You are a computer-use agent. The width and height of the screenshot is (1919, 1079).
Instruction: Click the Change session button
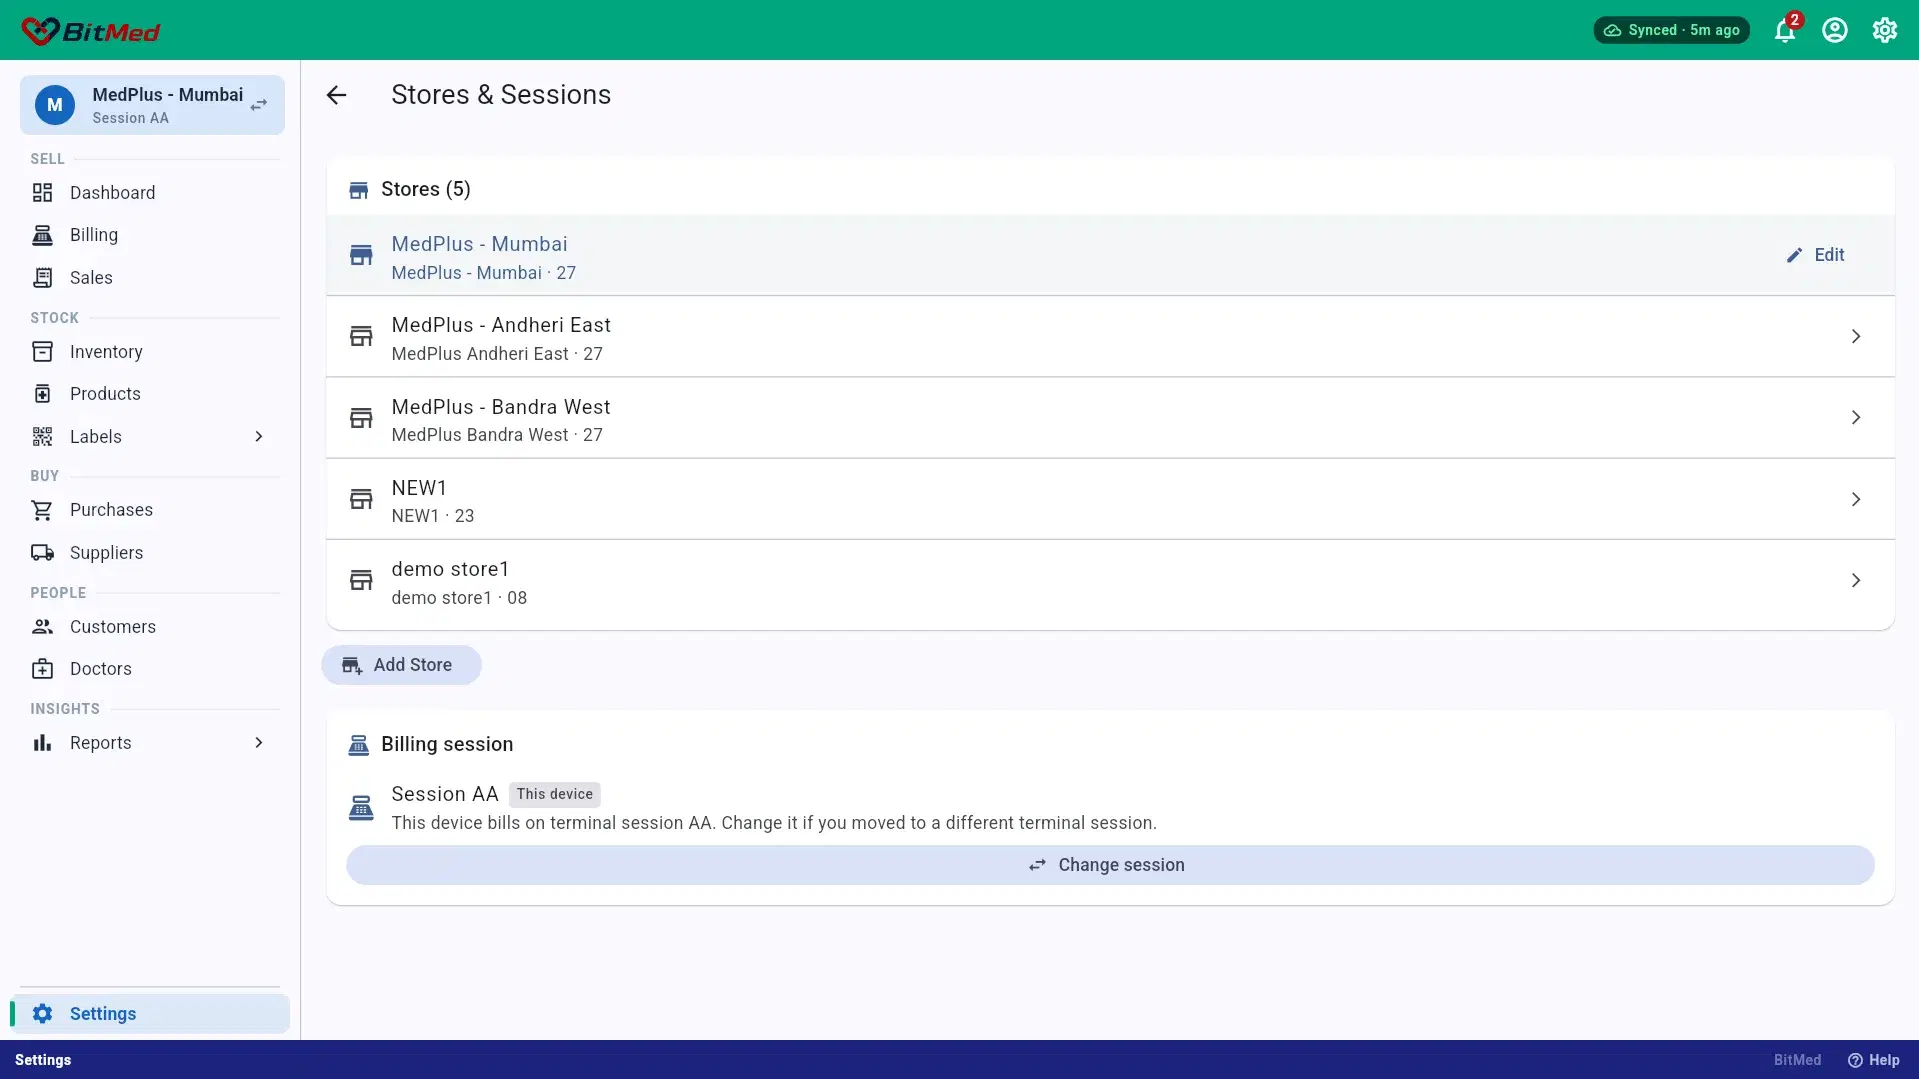coord(1110,865)
